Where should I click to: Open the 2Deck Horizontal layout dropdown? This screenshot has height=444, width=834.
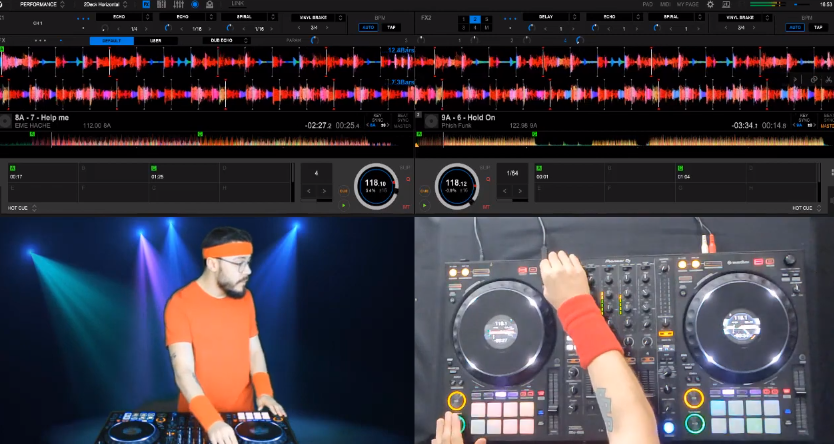[x=105, y=4]
